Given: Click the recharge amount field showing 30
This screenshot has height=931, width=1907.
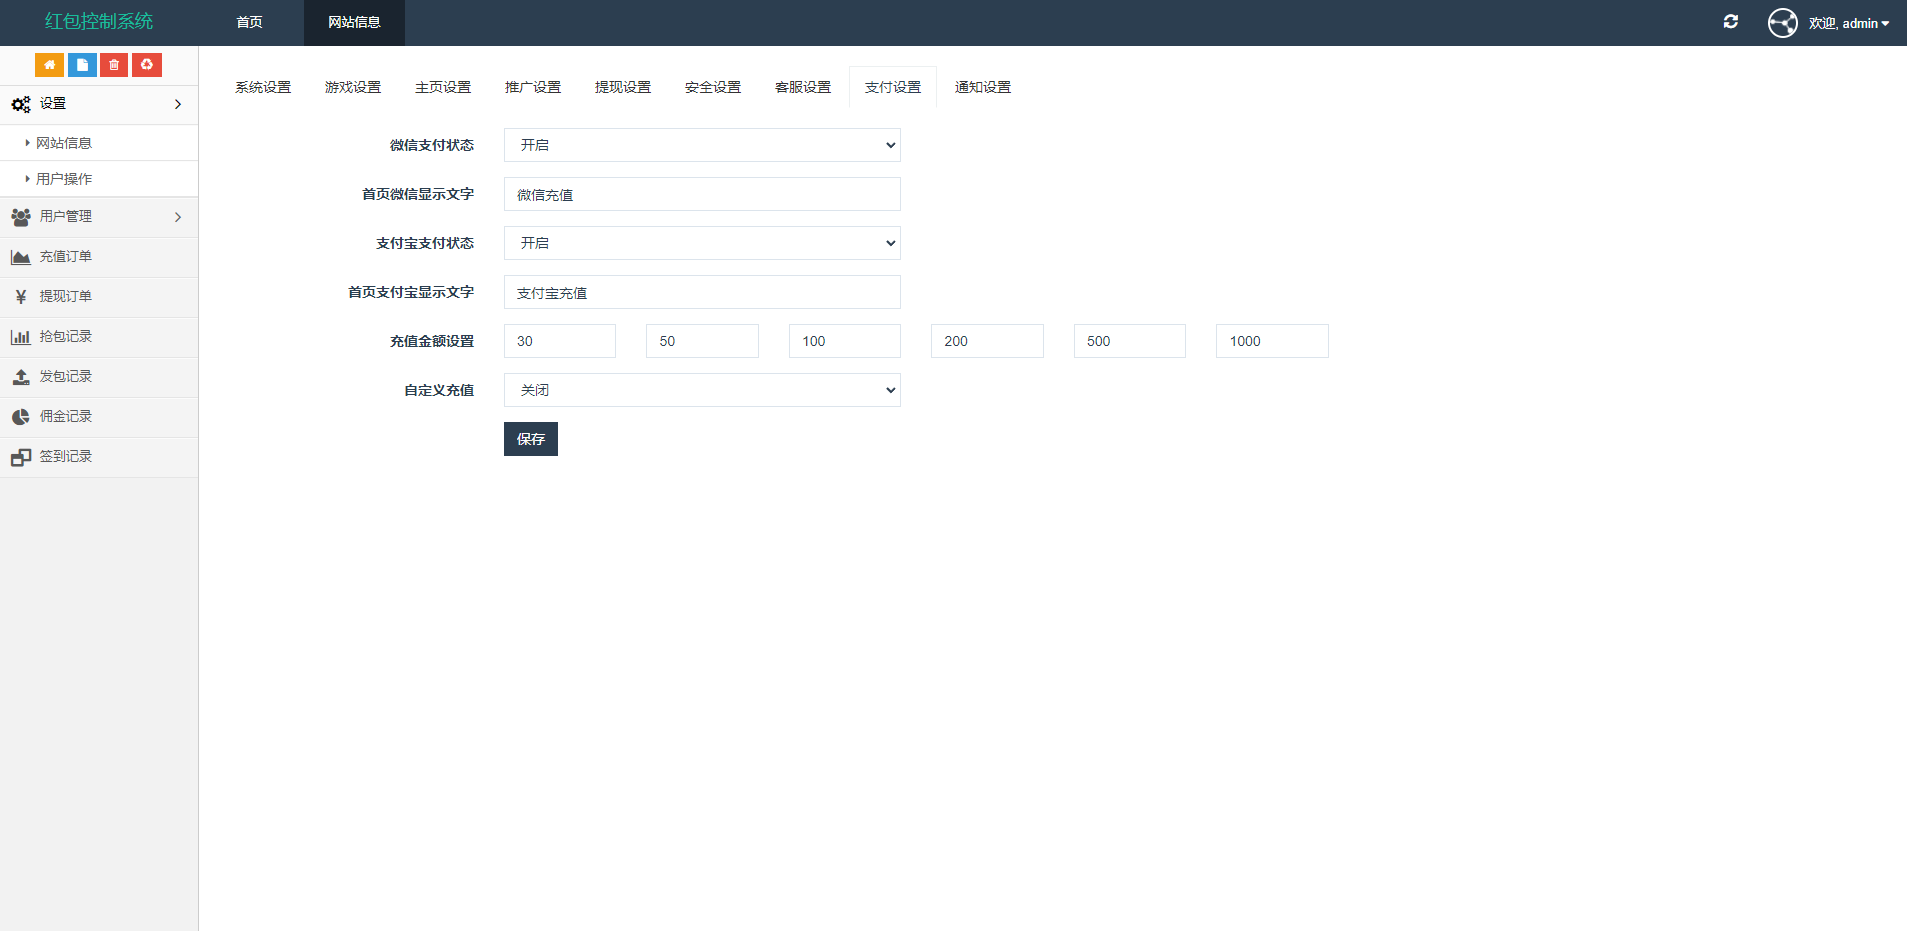Looking at the screenshot, I should [x=560, y=341].
